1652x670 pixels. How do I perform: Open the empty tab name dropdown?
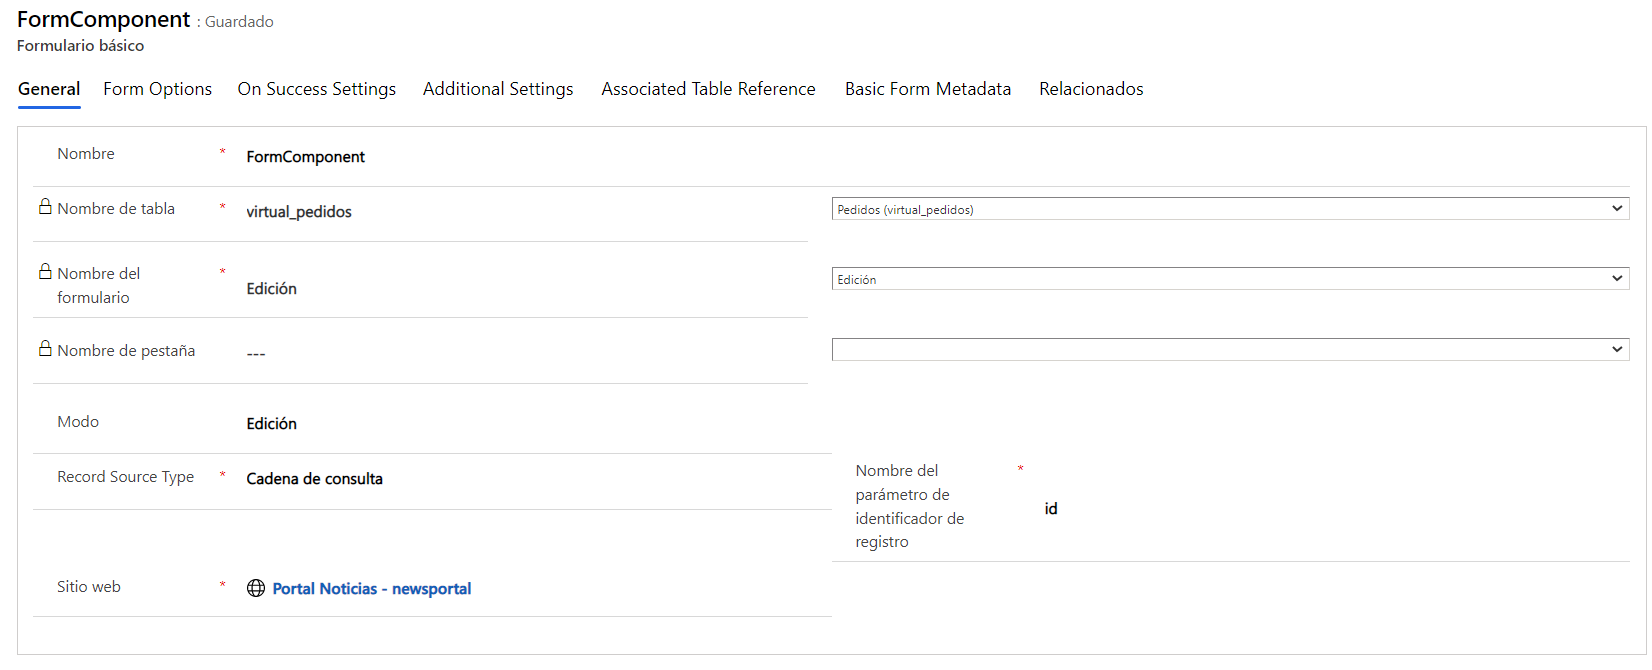tap(1229, 349)
